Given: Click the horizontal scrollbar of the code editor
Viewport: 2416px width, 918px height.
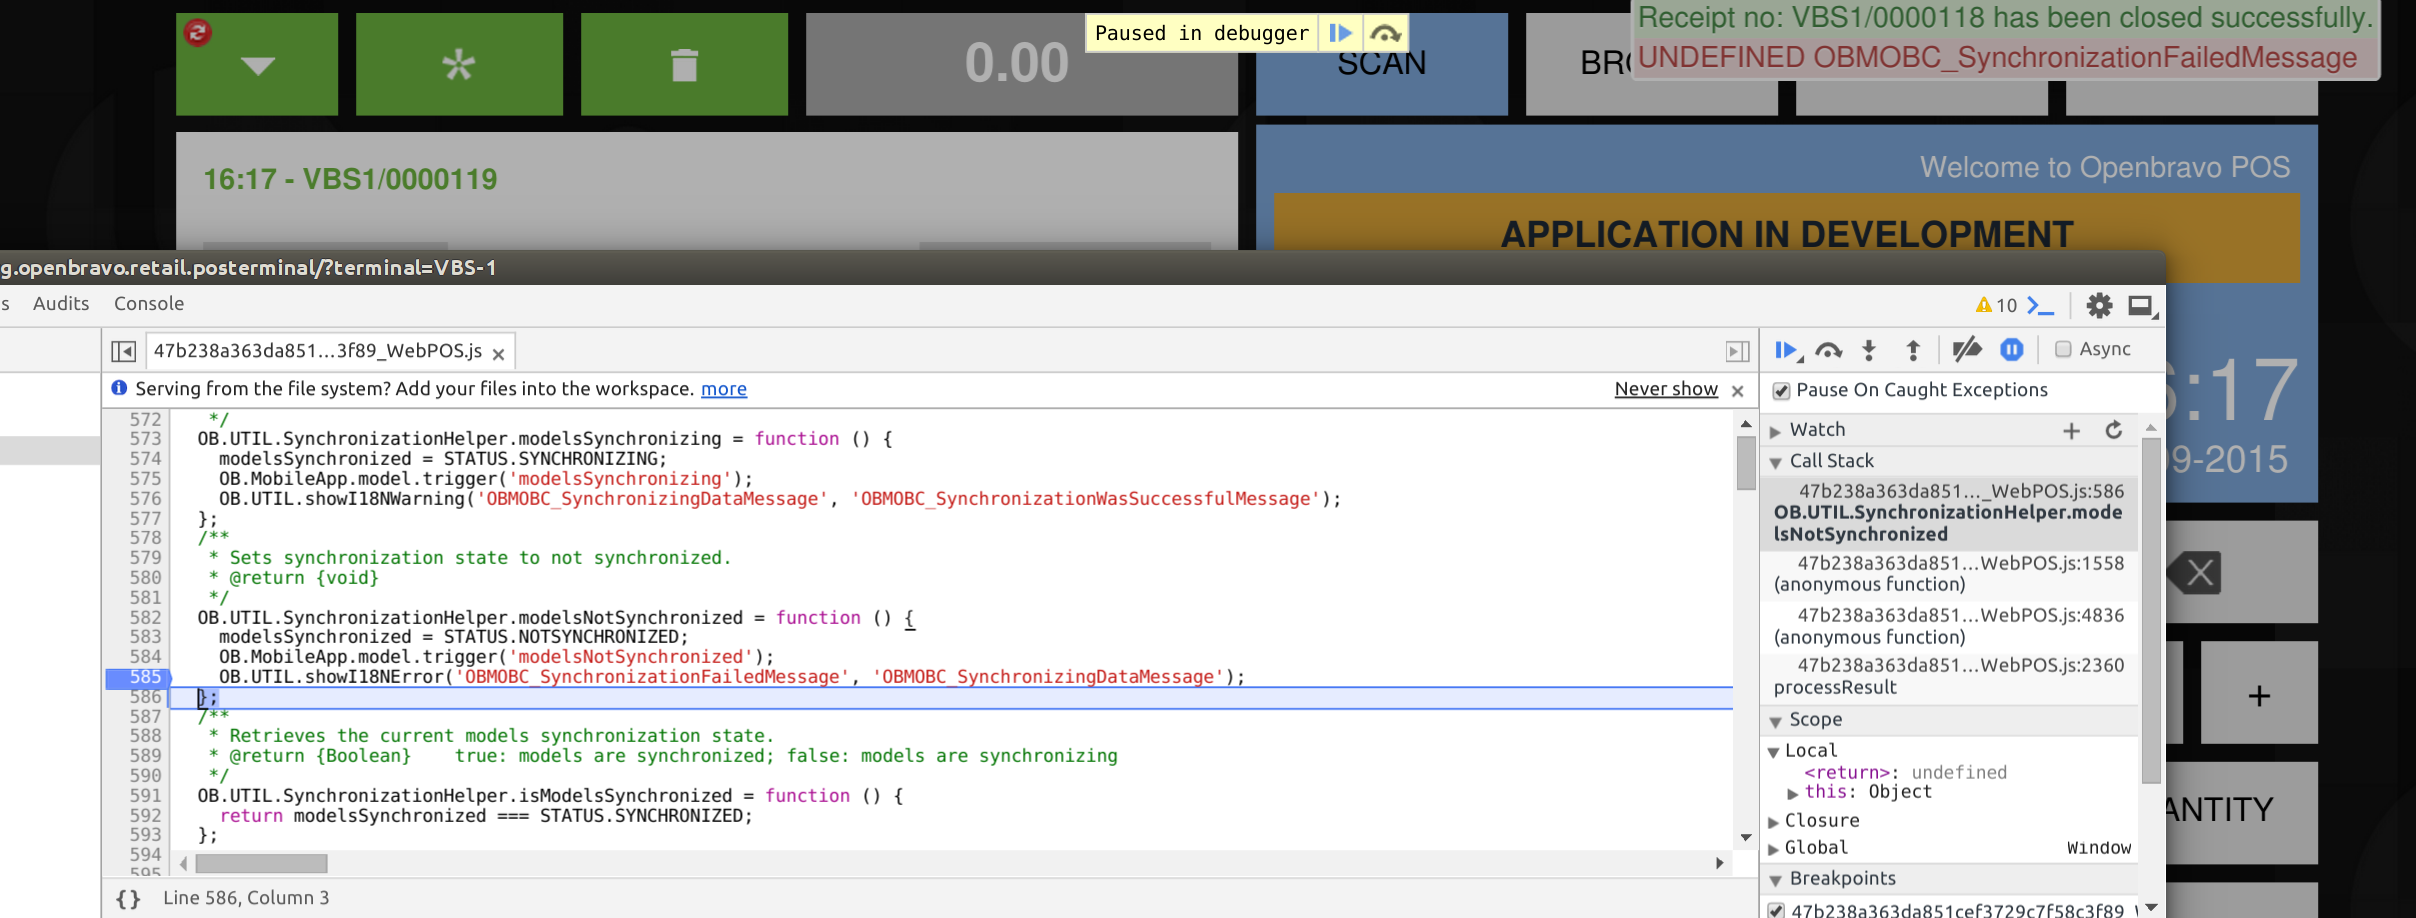Looking at the screenshot, I should click(262, 863).
